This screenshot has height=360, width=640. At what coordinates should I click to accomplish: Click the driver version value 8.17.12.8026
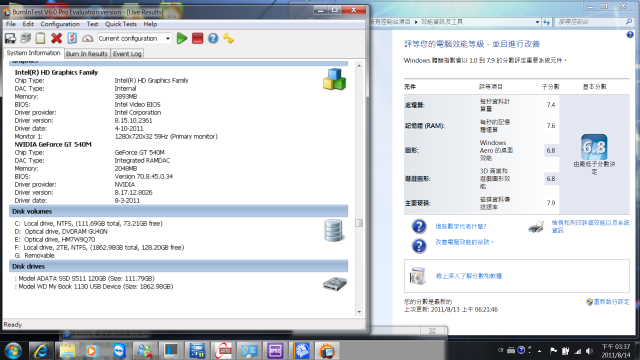coord(133,193)
